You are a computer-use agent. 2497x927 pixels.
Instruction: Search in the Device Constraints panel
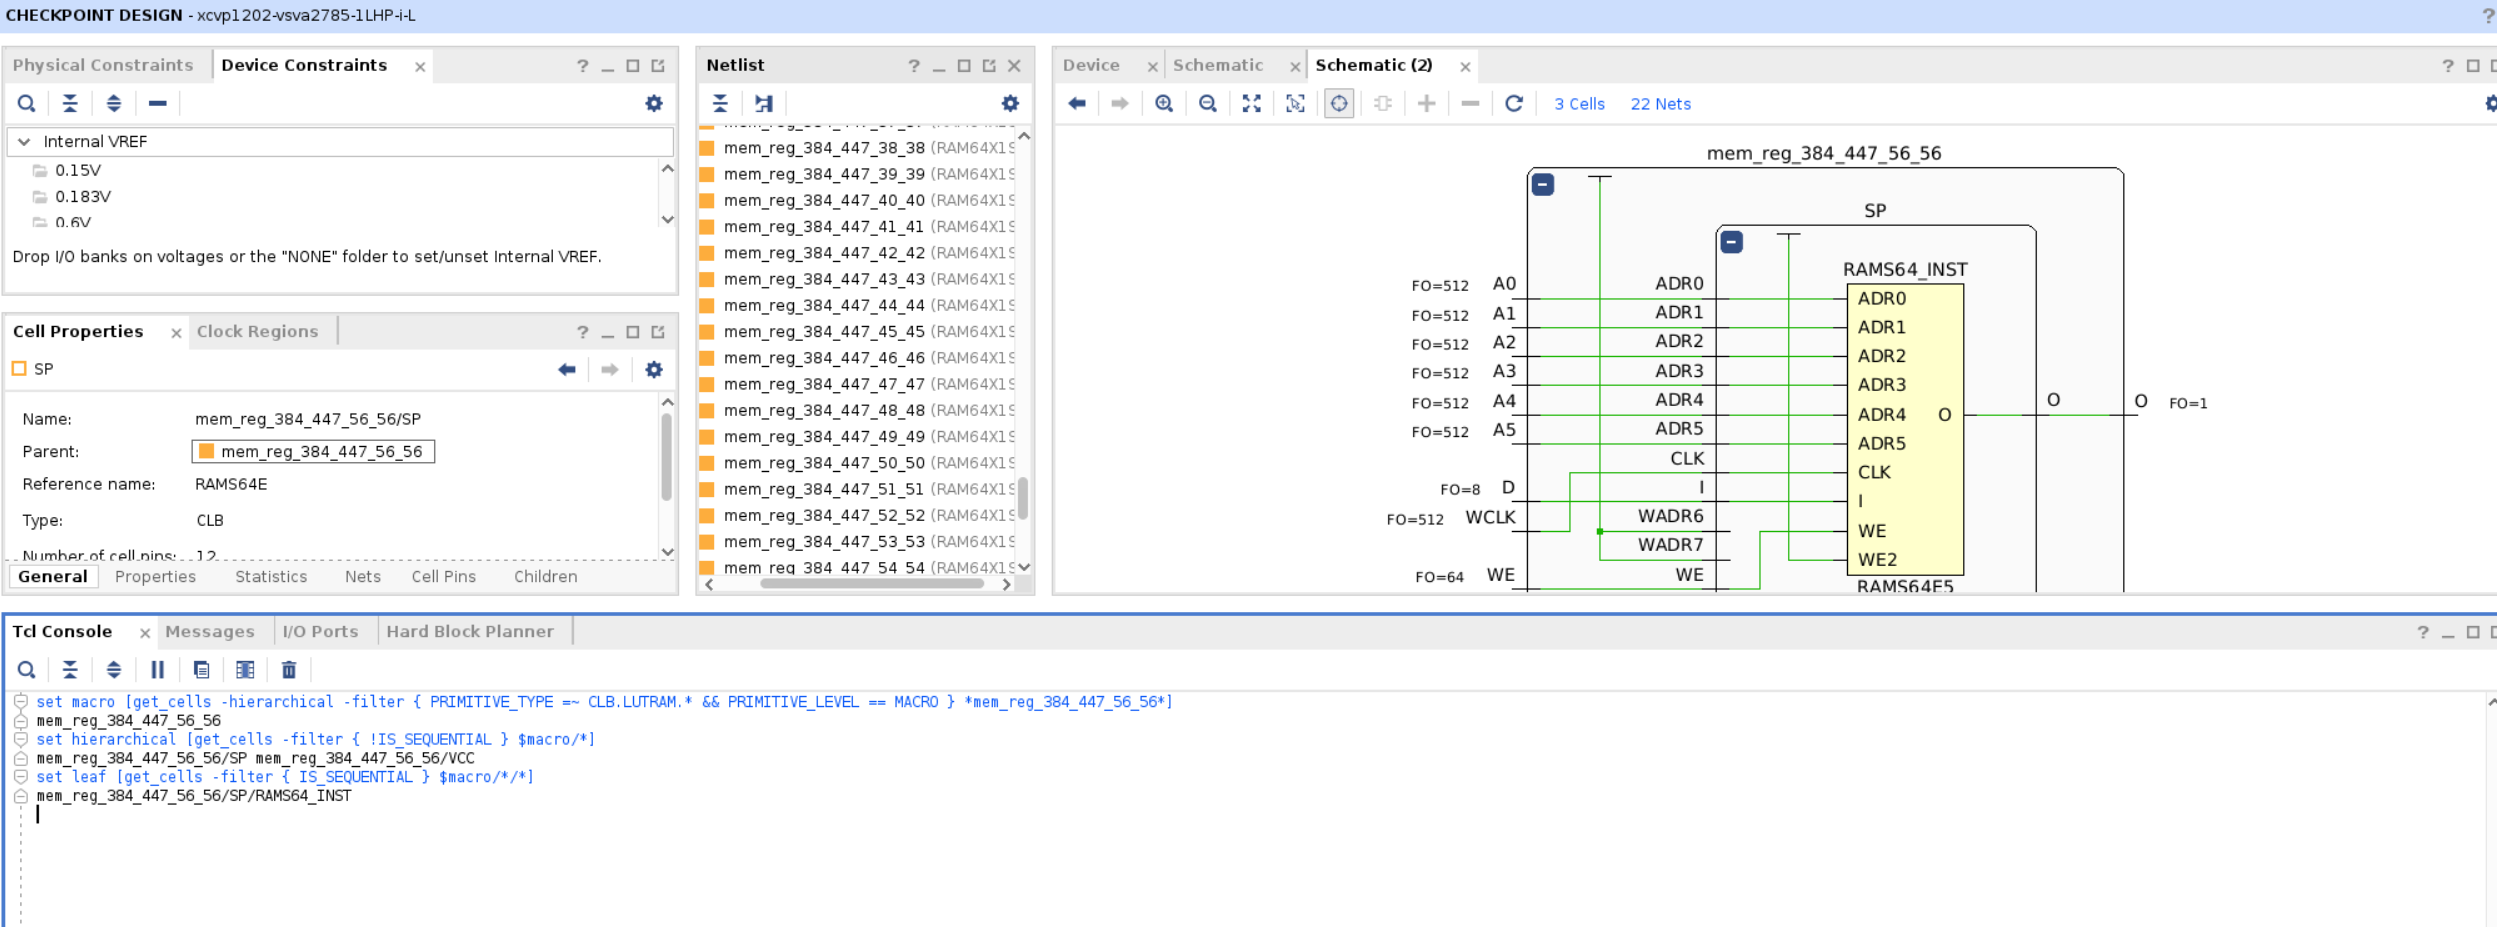tap(27, 104)
